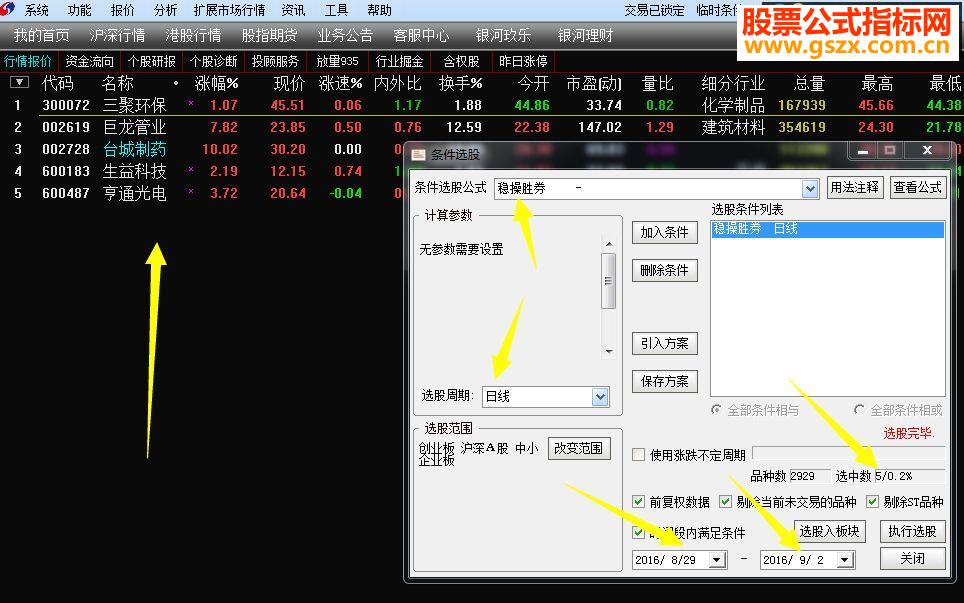Open the 选股周期 日线 dropdown
This screenshot has width=964, height=603.
click(600, 396)
